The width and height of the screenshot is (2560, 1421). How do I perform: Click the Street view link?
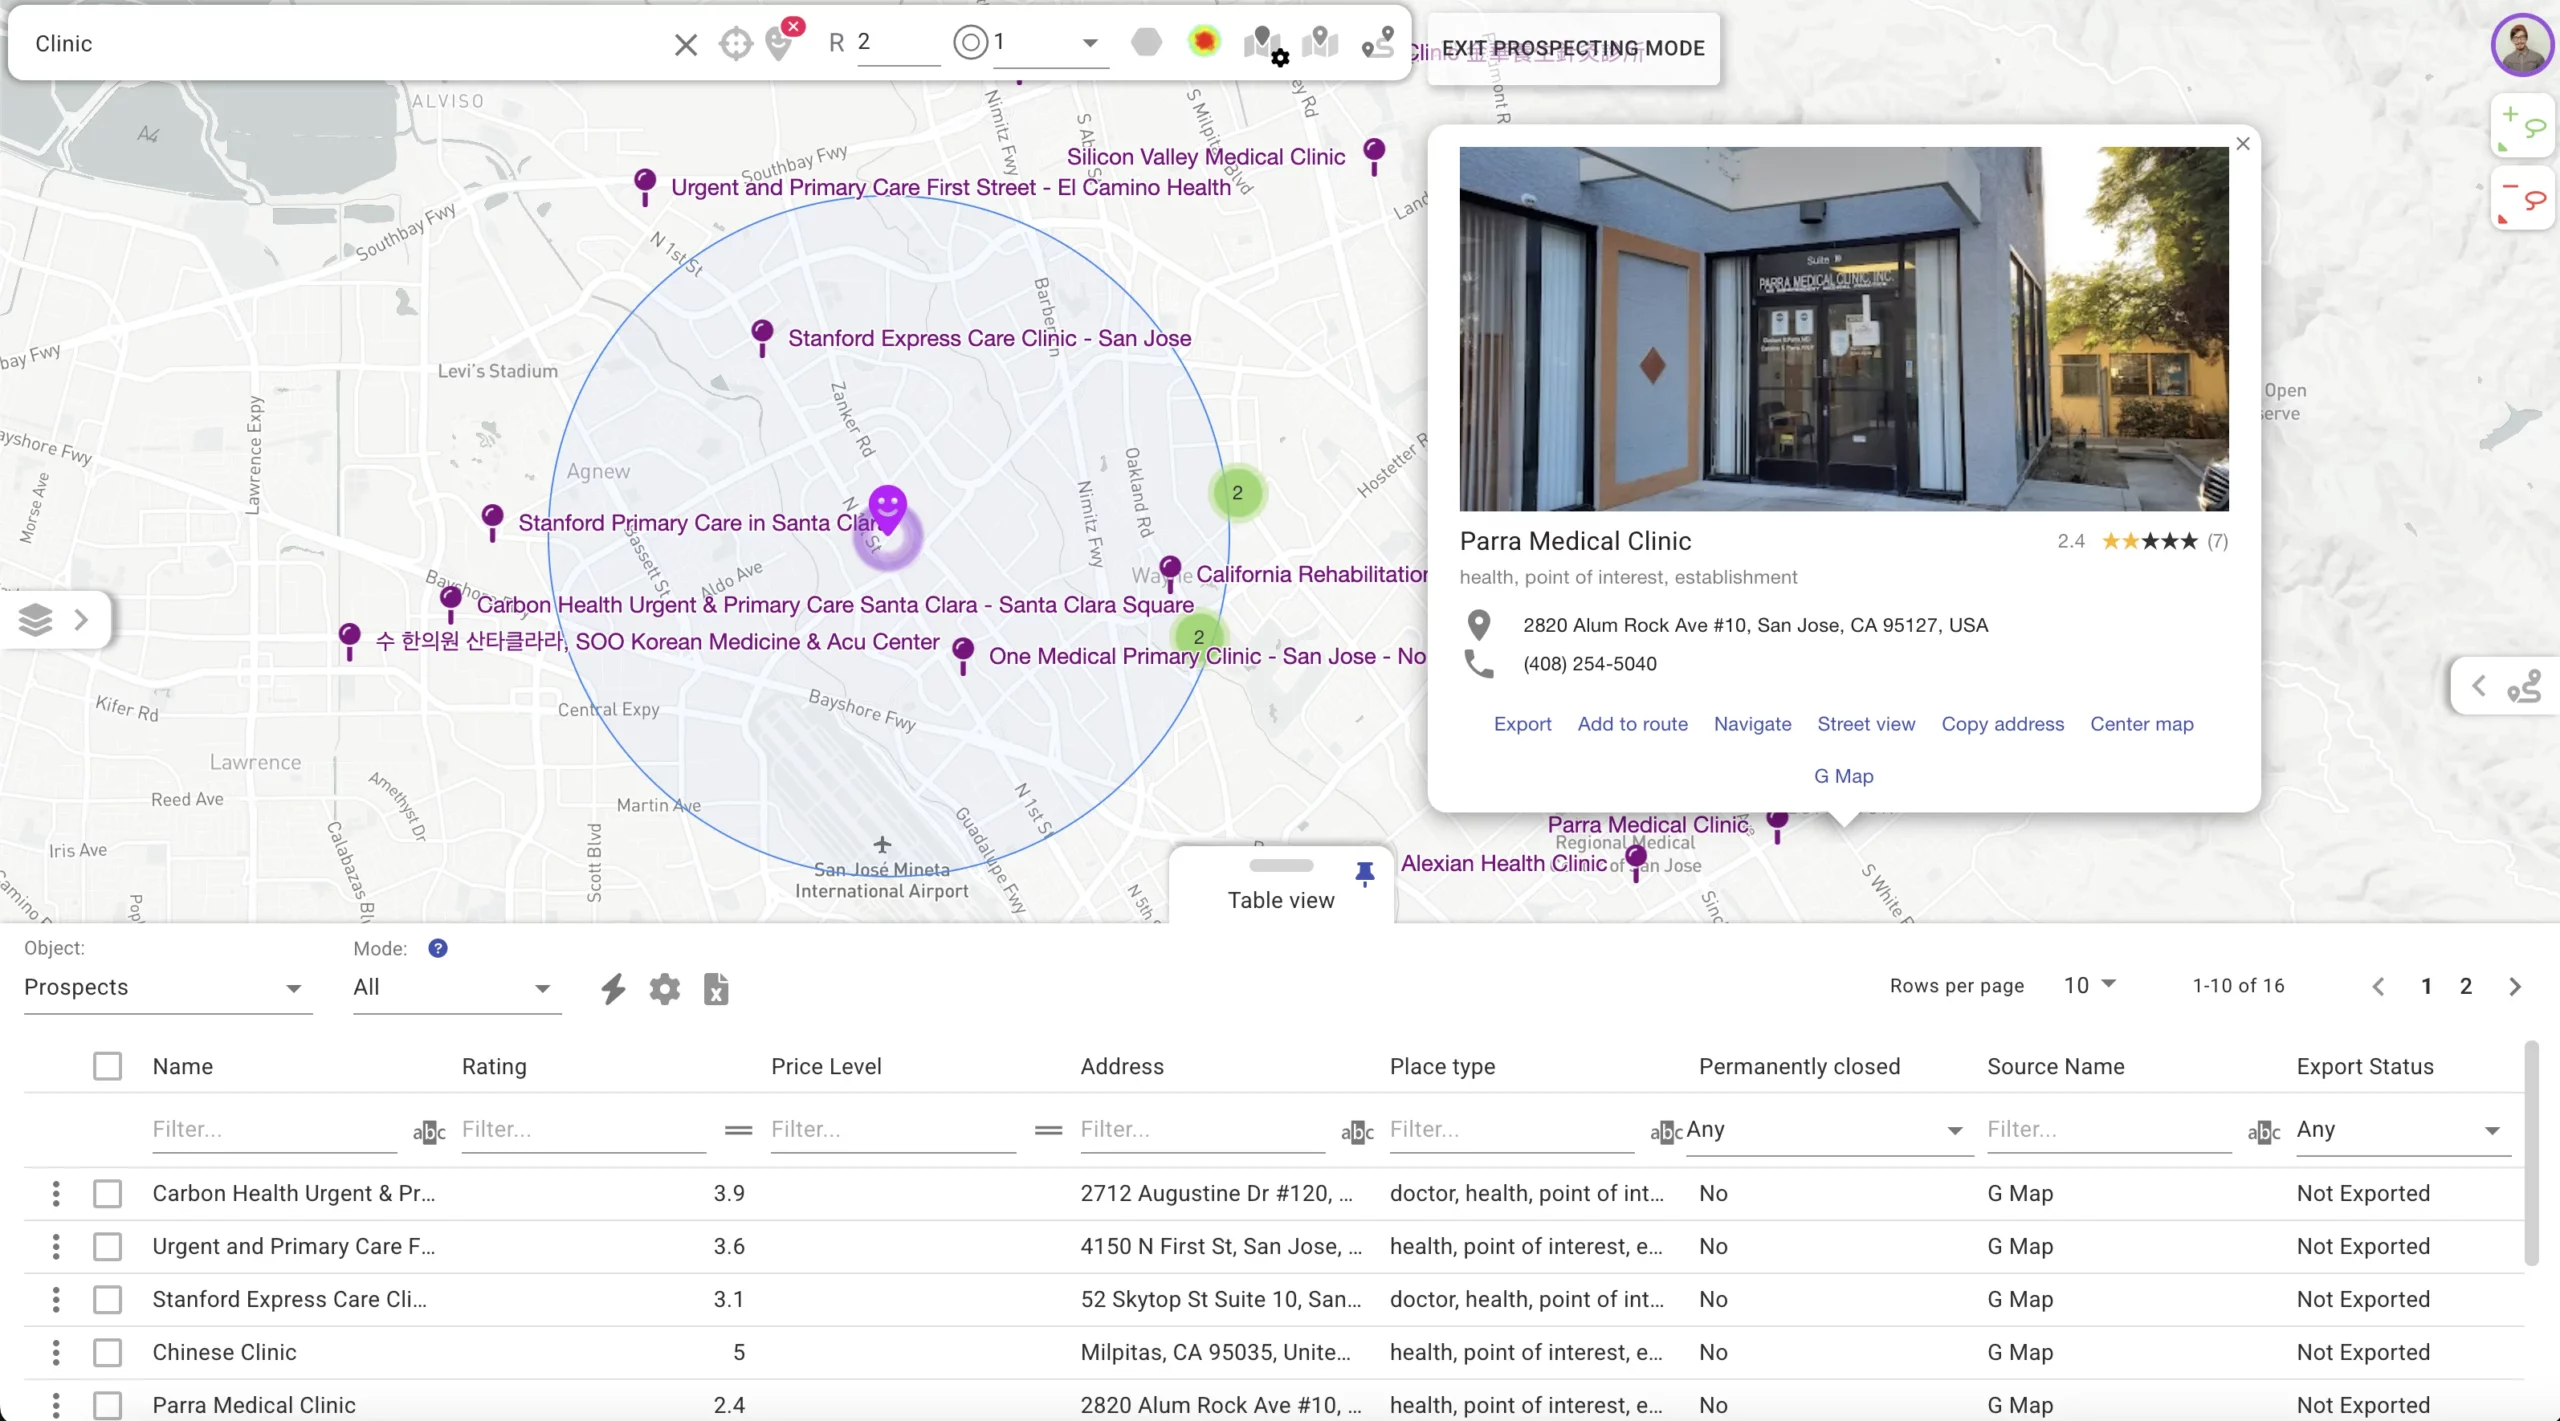click(x=1865, y=724)
